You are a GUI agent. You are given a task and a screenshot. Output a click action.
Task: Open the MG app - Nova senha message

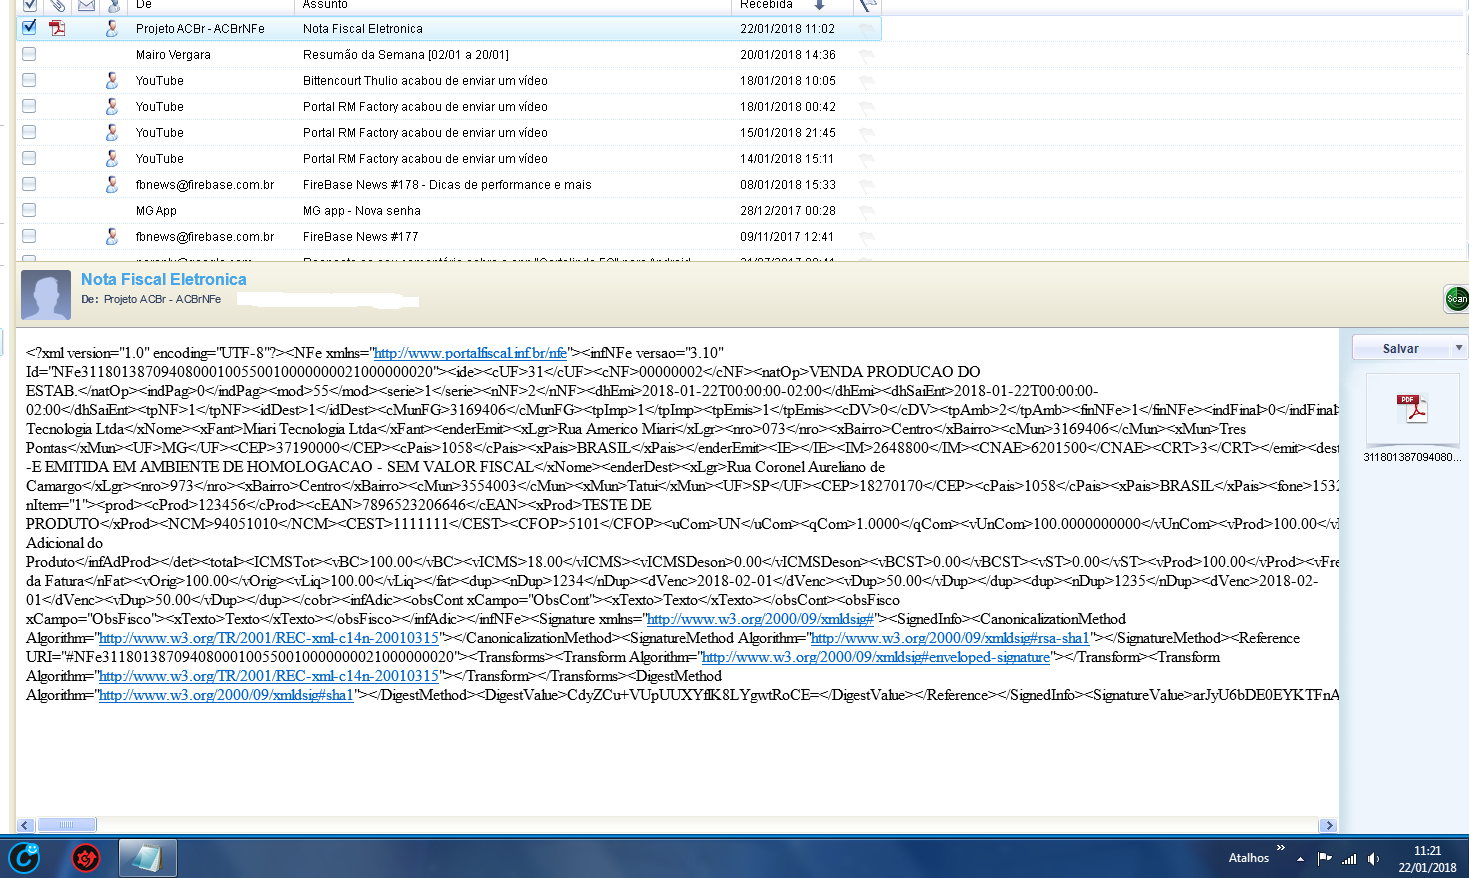[x=362, y=211]
